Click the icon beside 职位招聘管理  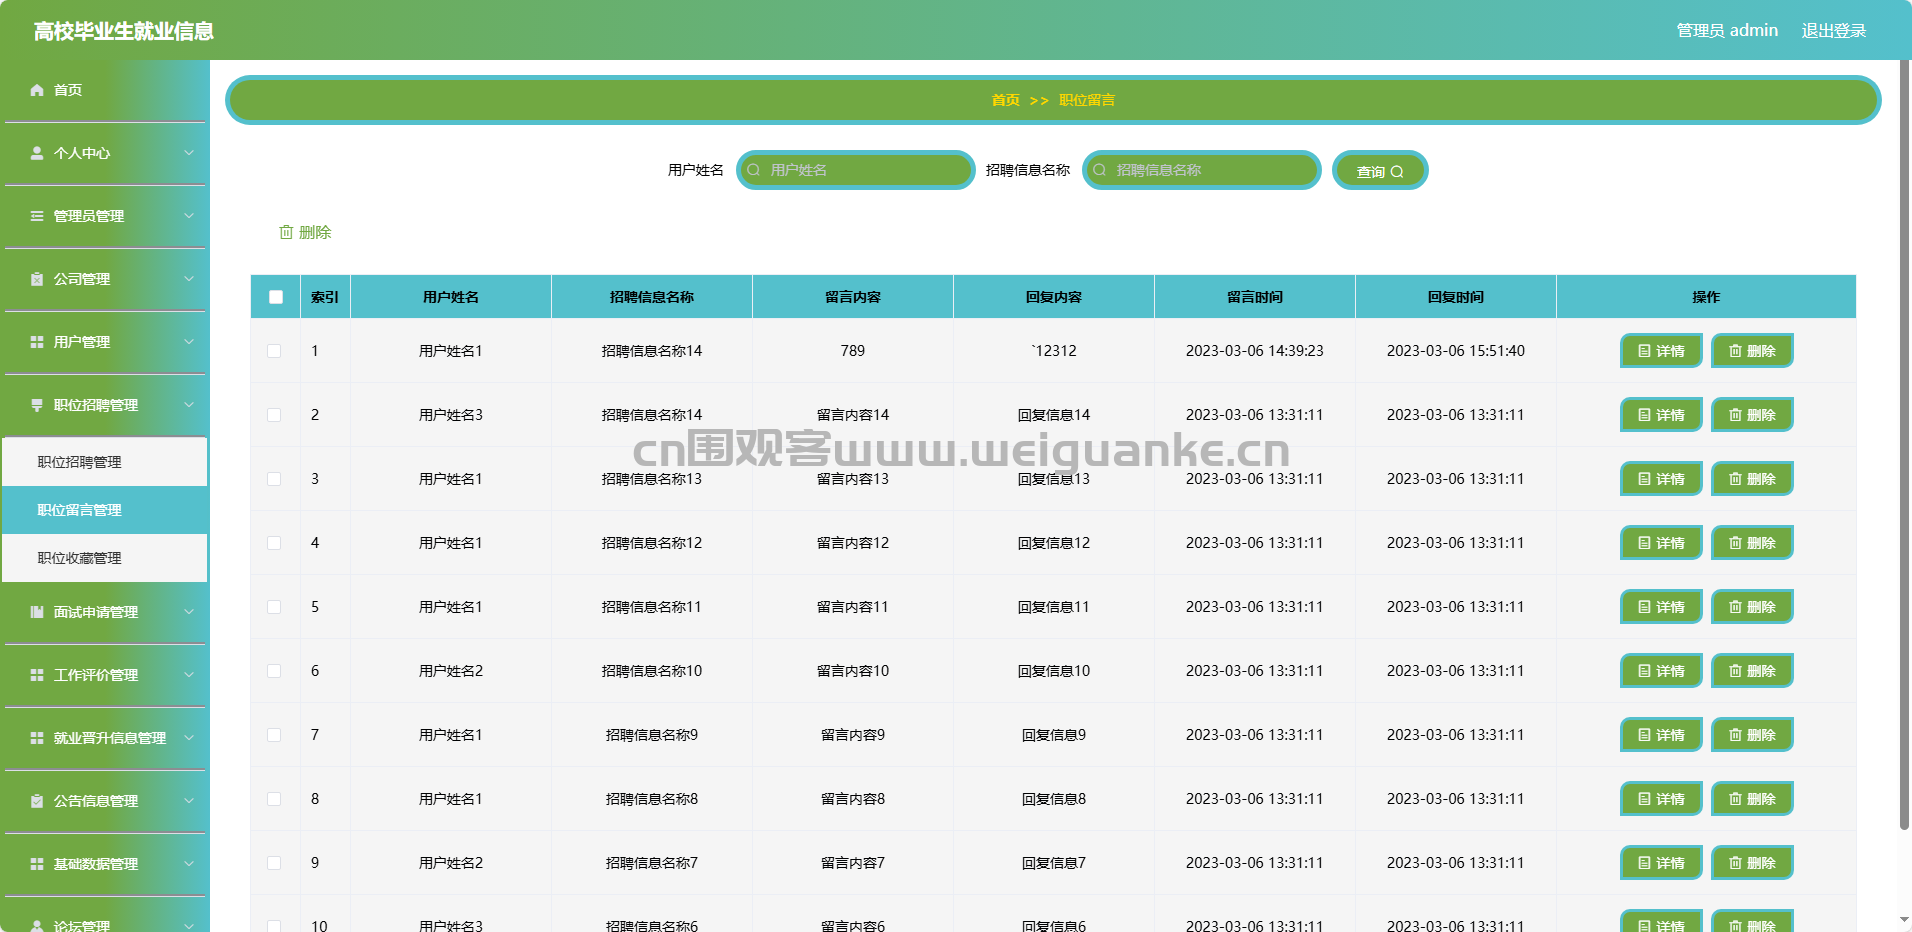37,405
